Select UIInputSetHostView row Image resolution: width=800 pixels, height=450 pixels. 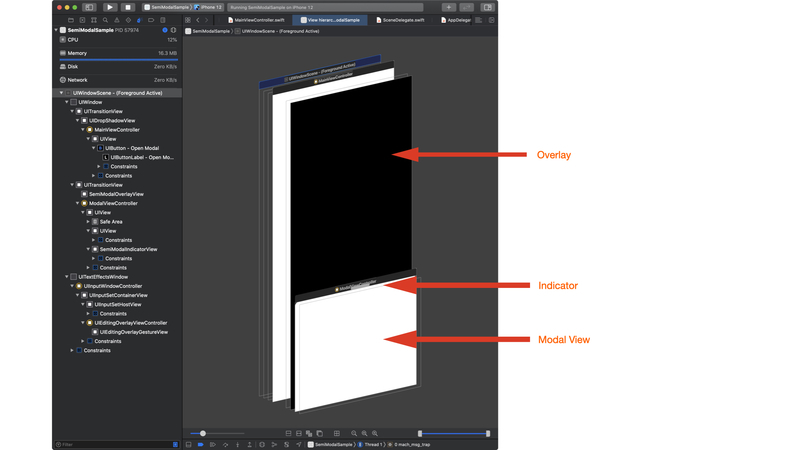(118, 304)
